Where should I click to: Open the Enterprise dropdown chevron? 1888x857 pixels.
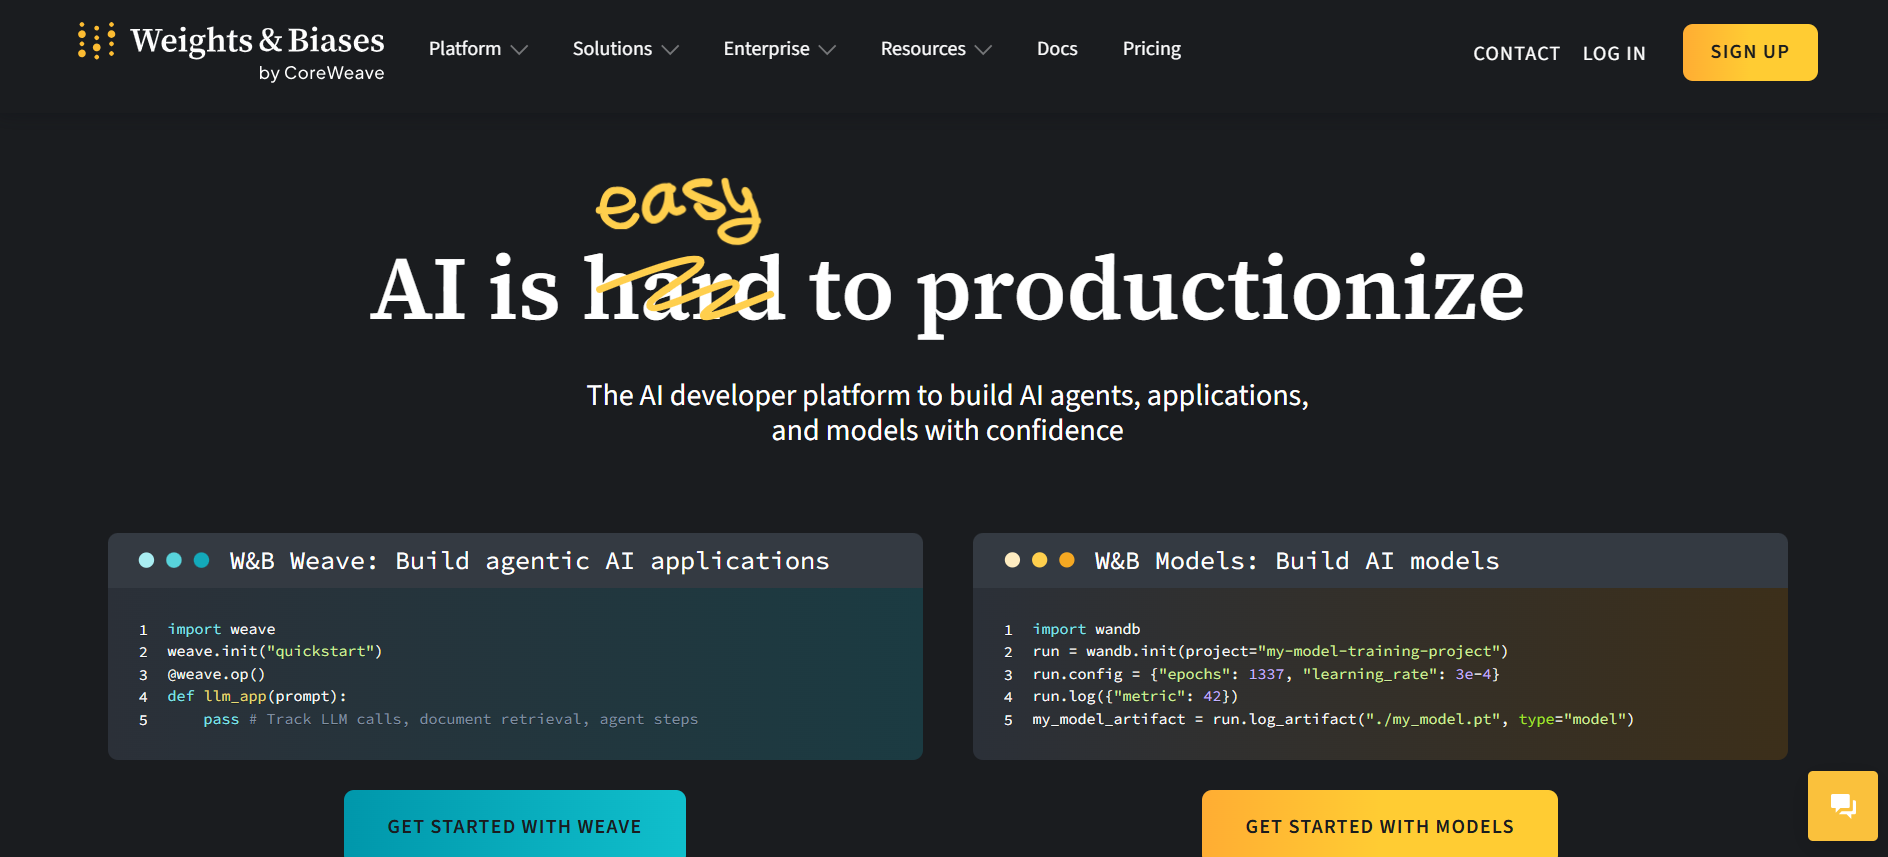click(827, 49)
